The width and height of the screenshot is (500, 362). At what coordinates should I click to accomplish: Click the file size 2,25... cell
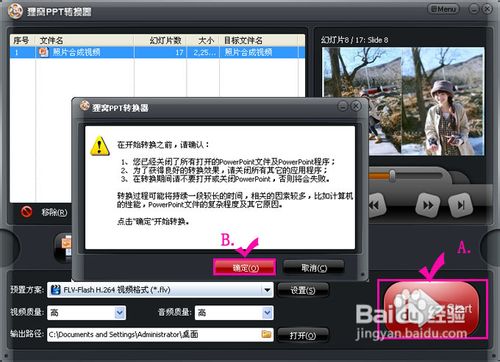[203, 52]
